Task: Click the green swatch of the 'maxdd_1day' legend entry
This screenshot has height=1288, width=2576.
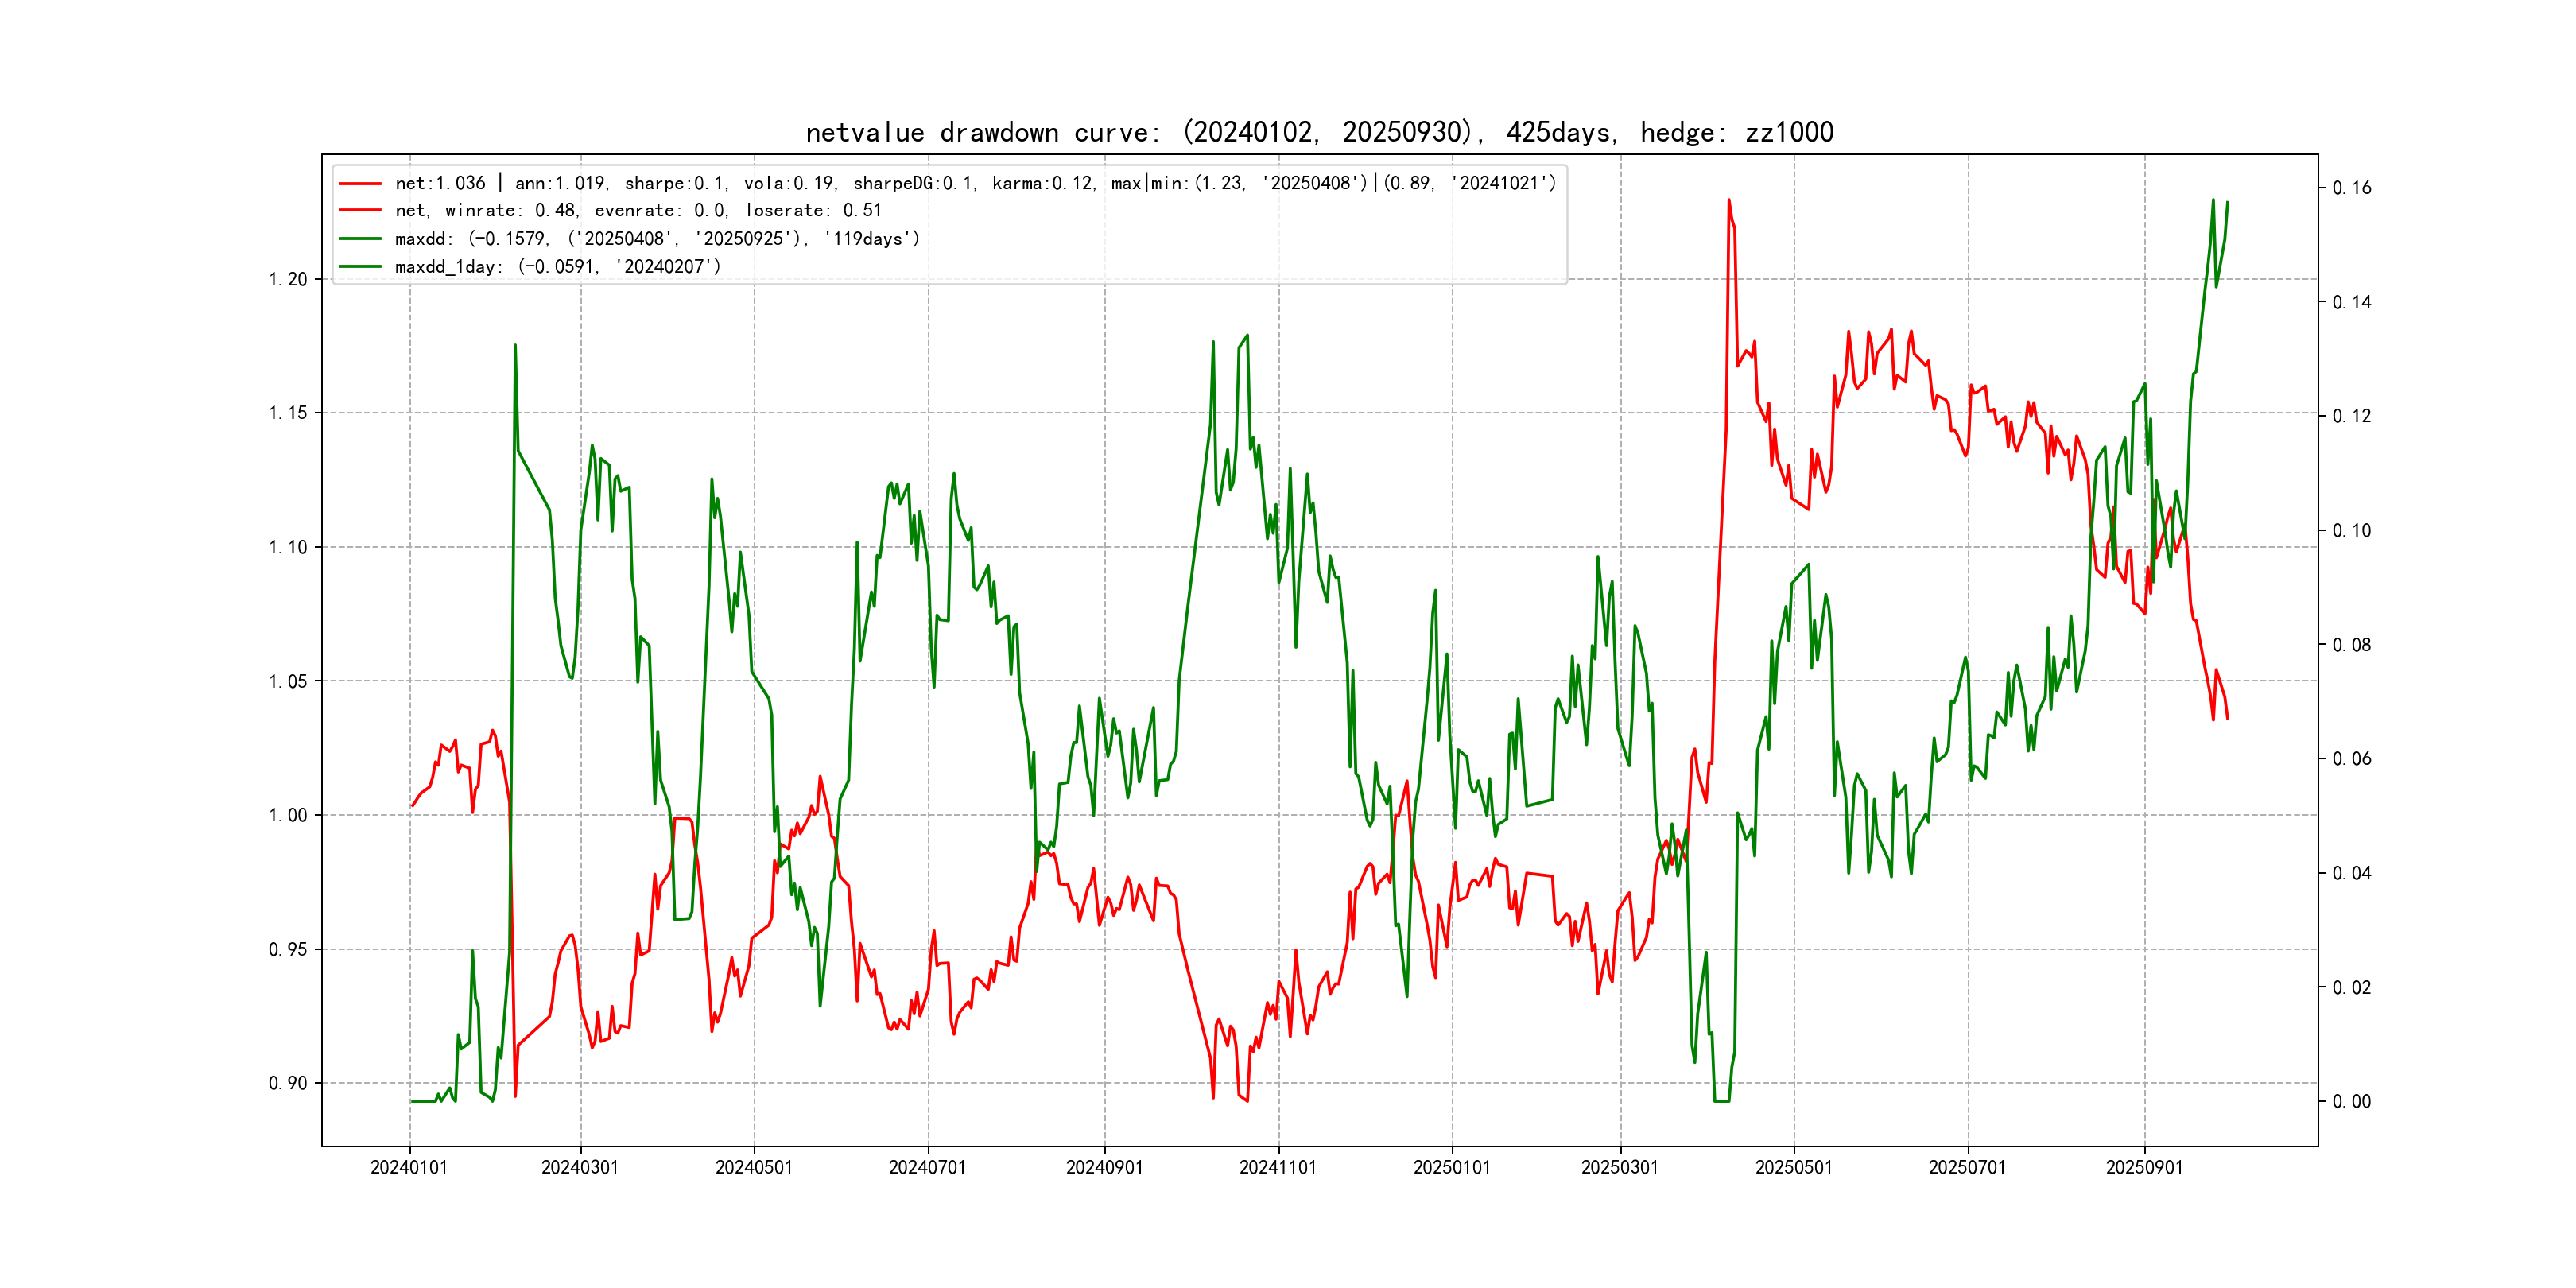Action: point(360,267)
